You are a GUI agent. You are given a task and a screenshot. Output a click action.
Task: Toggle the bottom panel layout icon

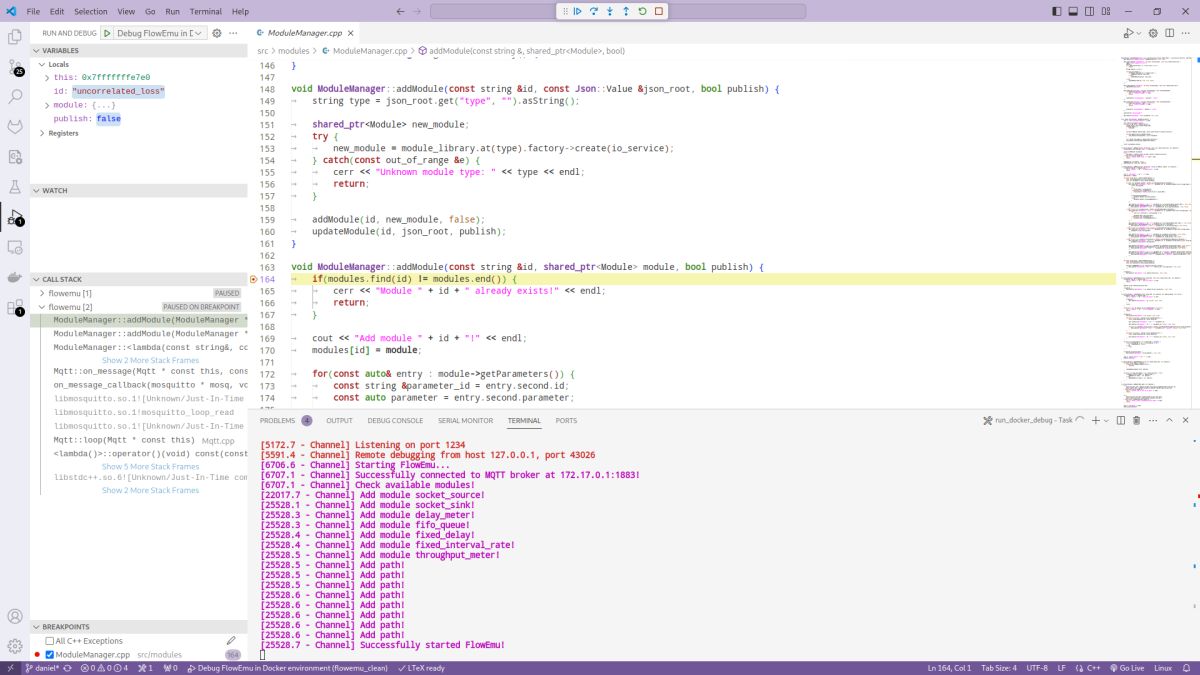pyautogui.click(x=1075, y=11)
